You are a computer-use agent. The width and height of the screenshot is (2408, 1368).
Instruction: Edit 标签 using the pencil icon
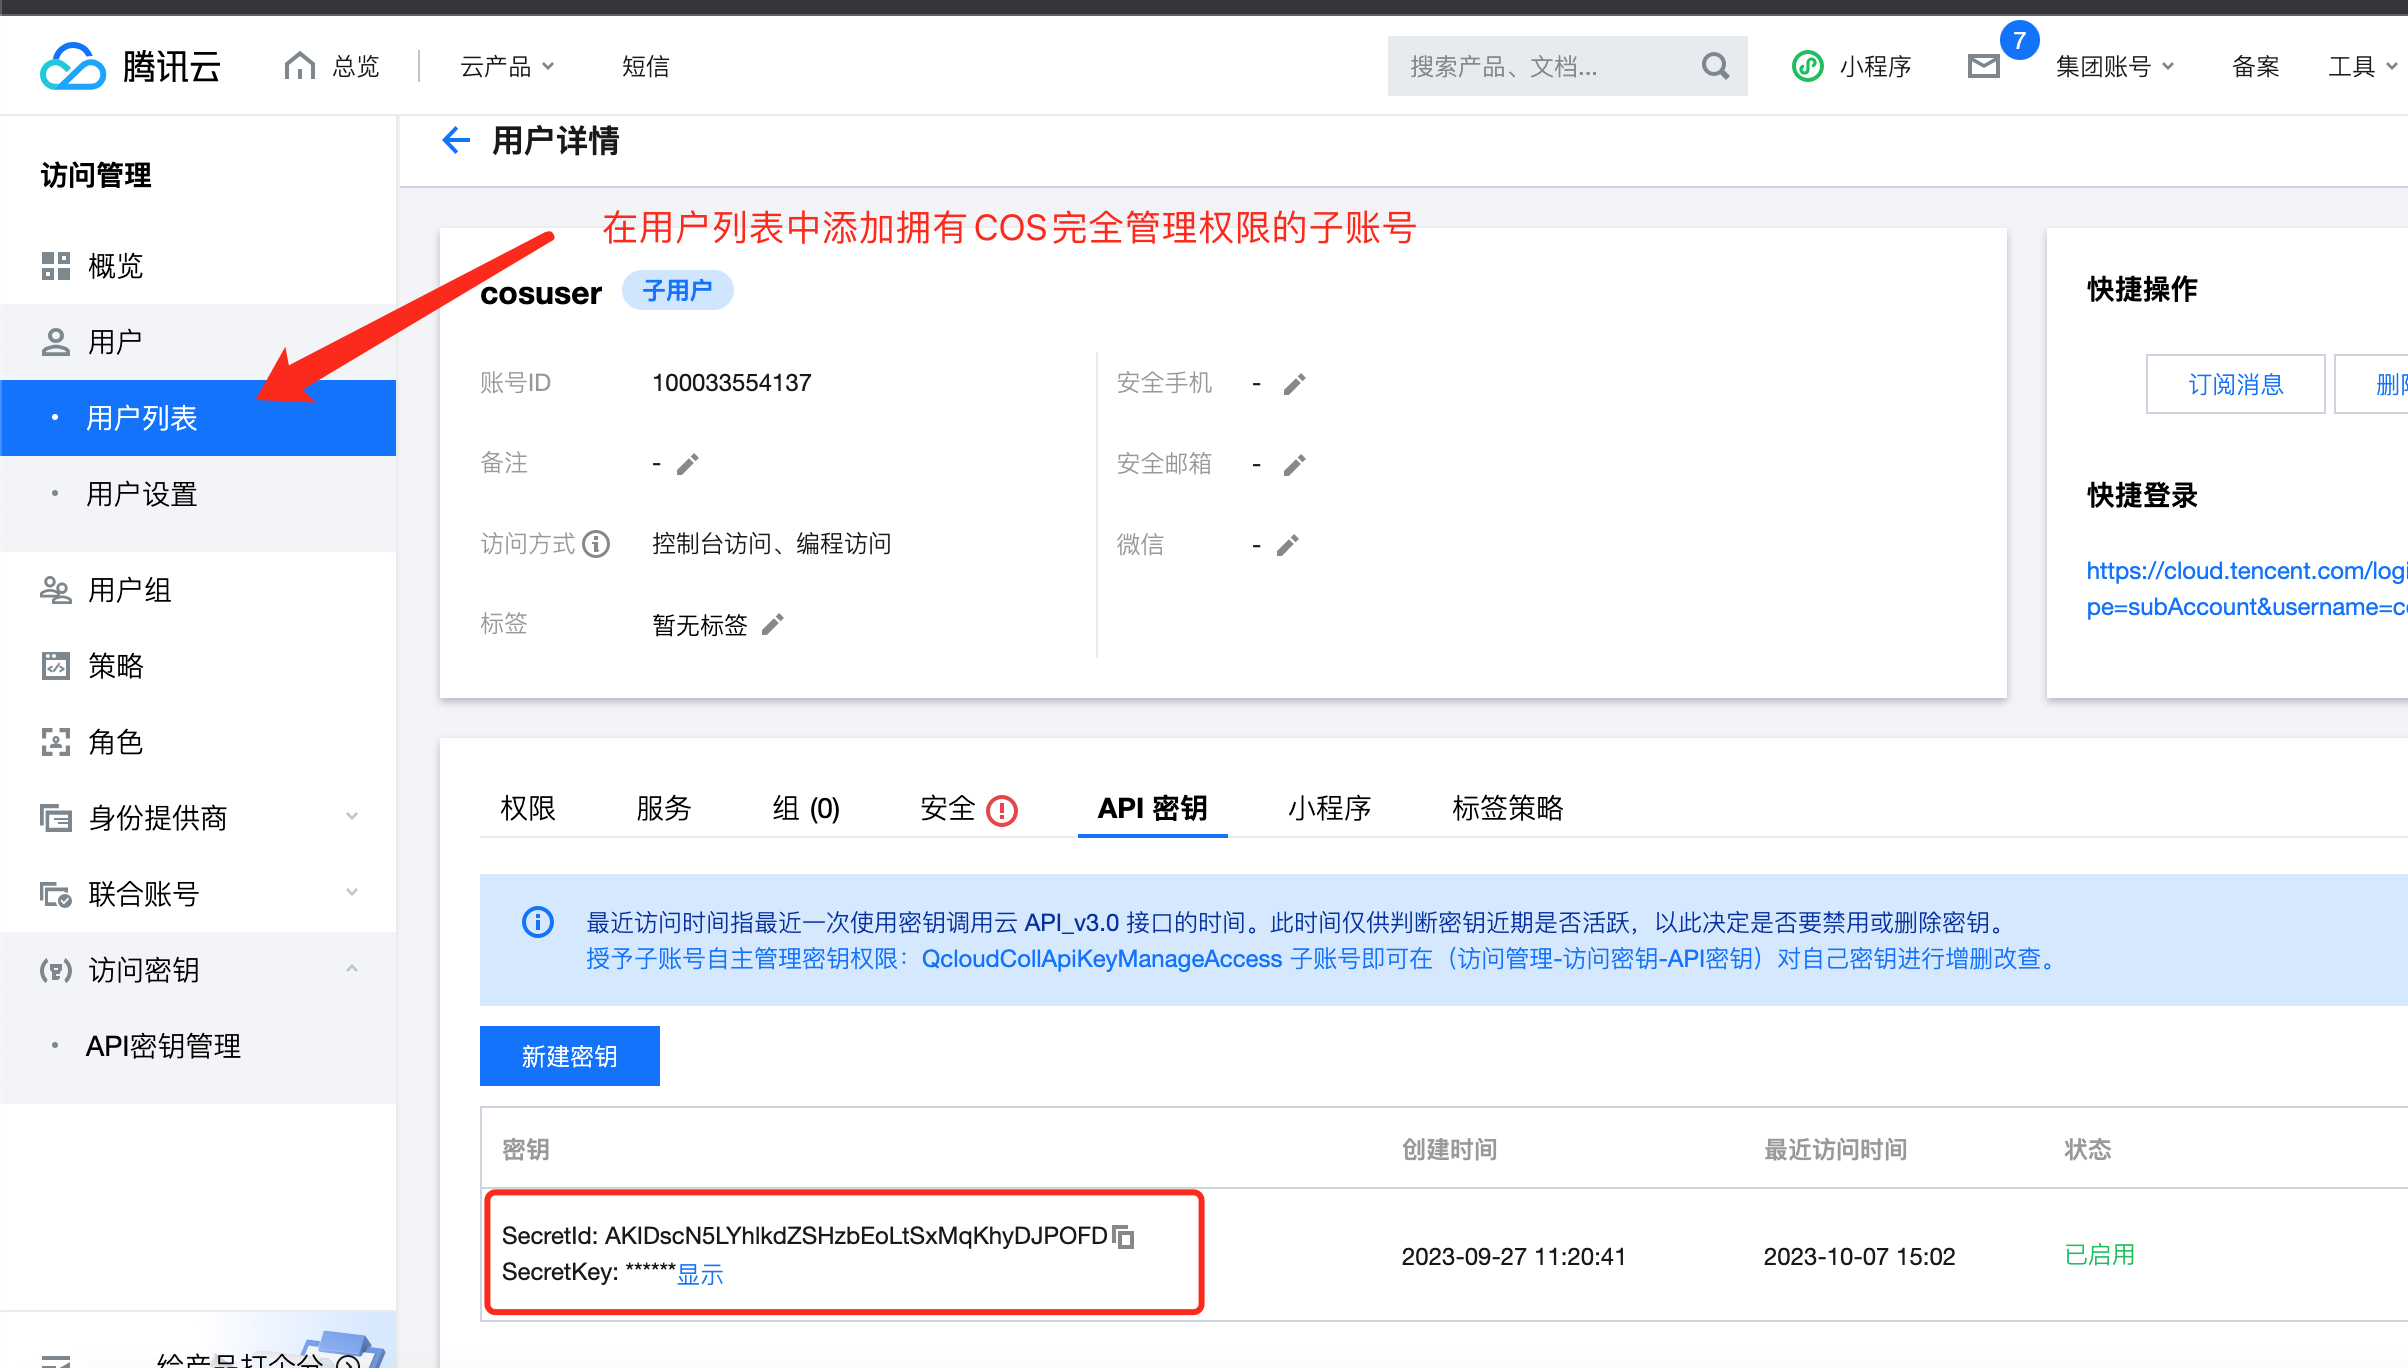point(773,625)
